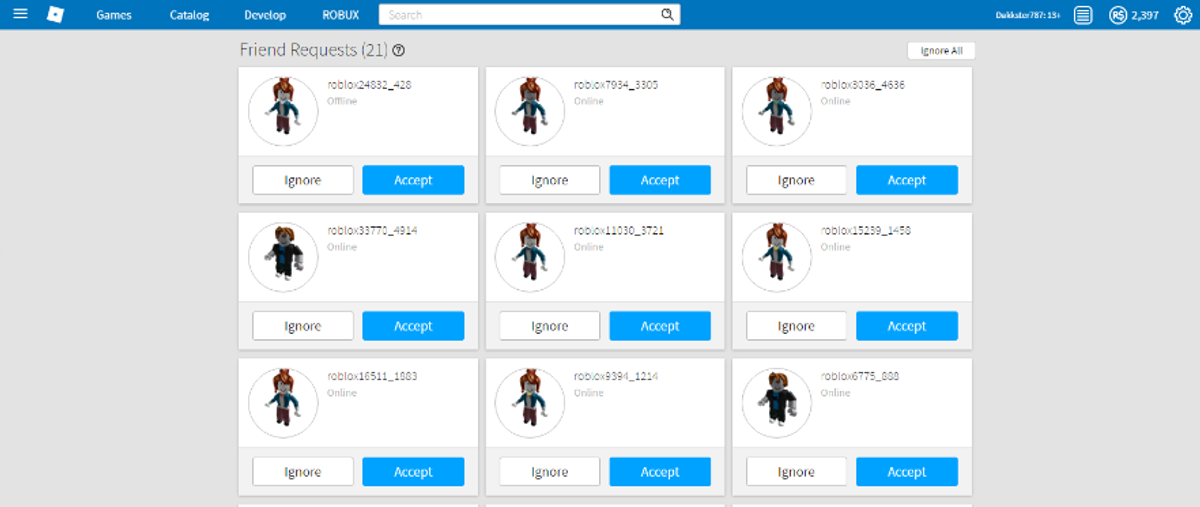
Task: Click the Friend Requests help question icon
Action: pyautogui.click(x=399, y=50)
